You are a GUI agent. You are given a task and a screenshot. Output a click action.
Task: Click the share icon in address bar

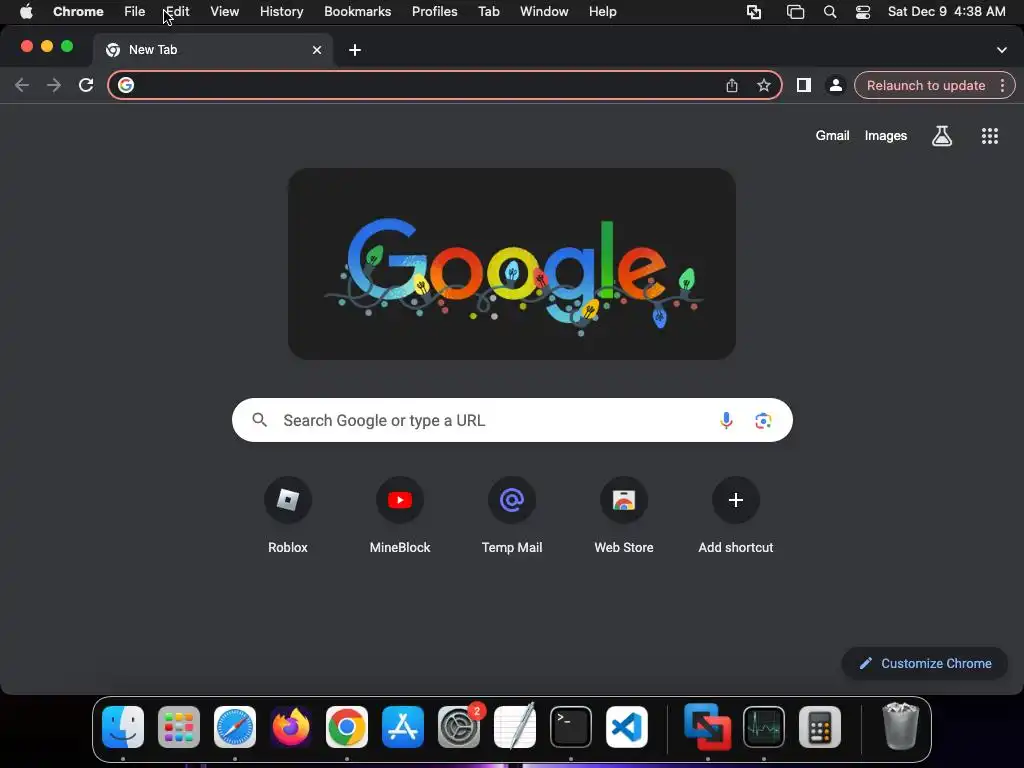tap(731, 85)
